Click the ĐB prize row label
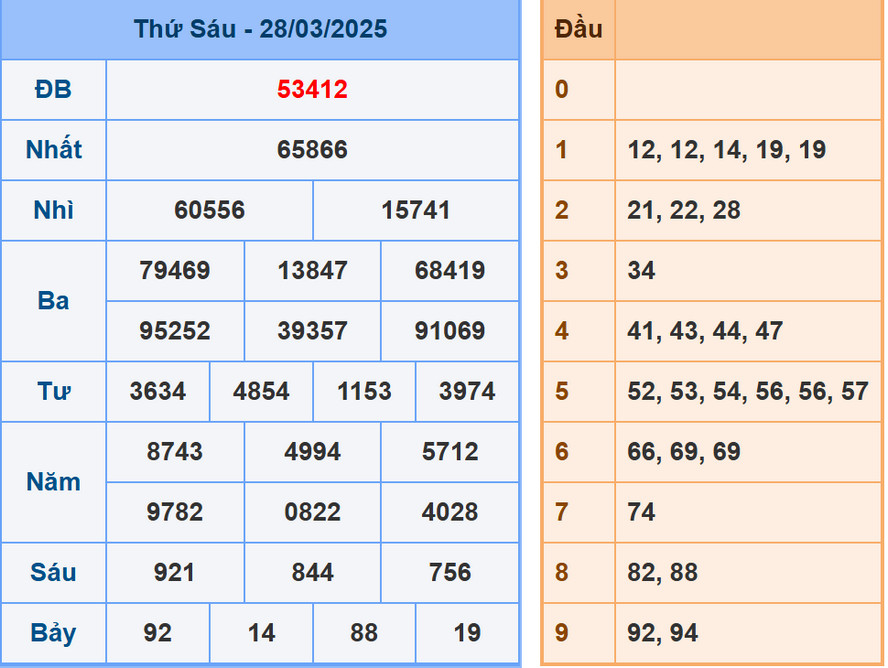This screenshot has height=668, width=888. coord(53,90)
